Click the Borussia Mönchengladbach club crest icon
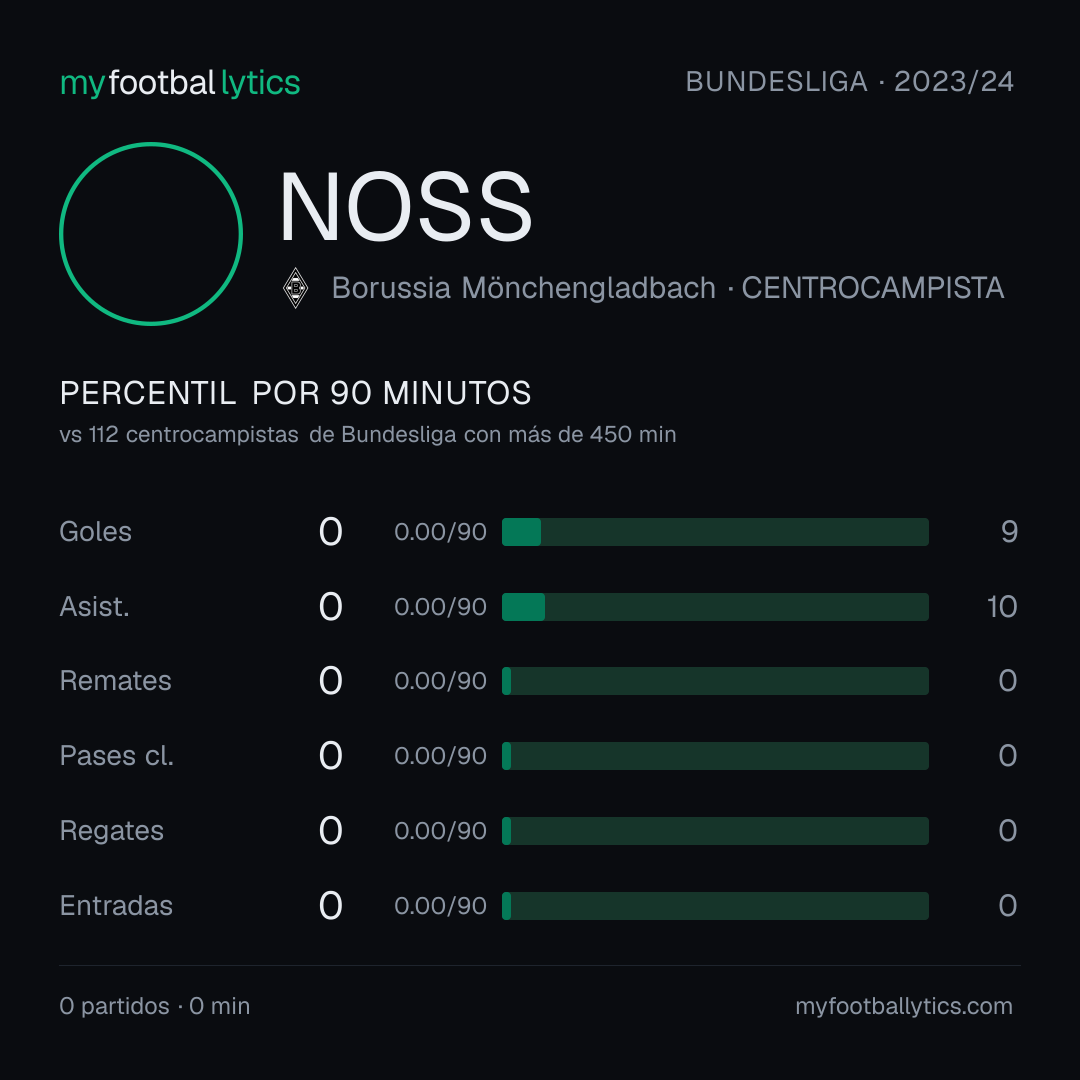The width and height of the screenshot is (1080, 1080). coord(295,288)
